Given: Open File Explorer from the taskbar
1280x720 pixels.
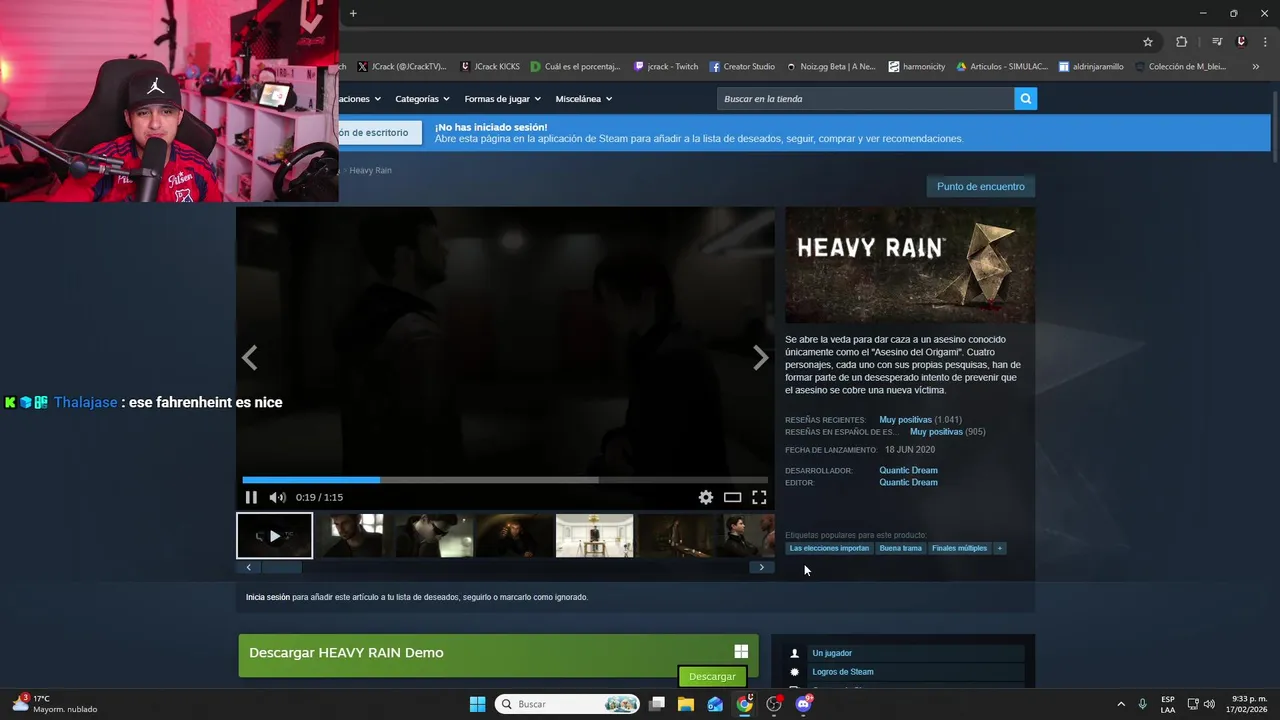Looking at the screenshot, I should pos(686,704).
